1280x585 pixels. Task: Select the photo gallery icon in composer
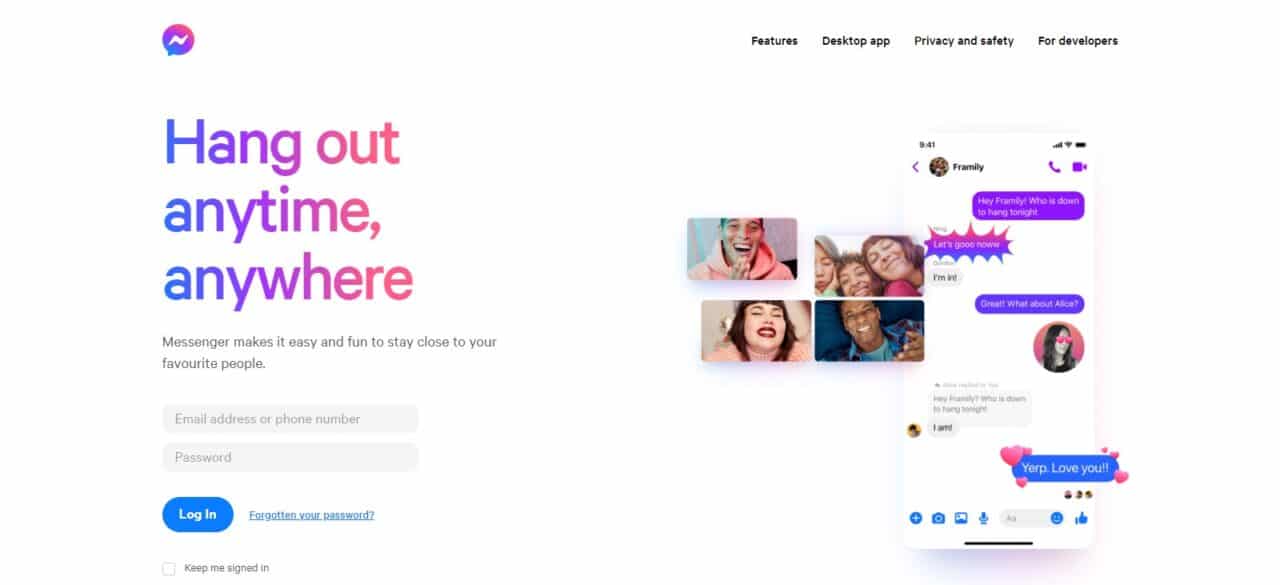(961, 518)
